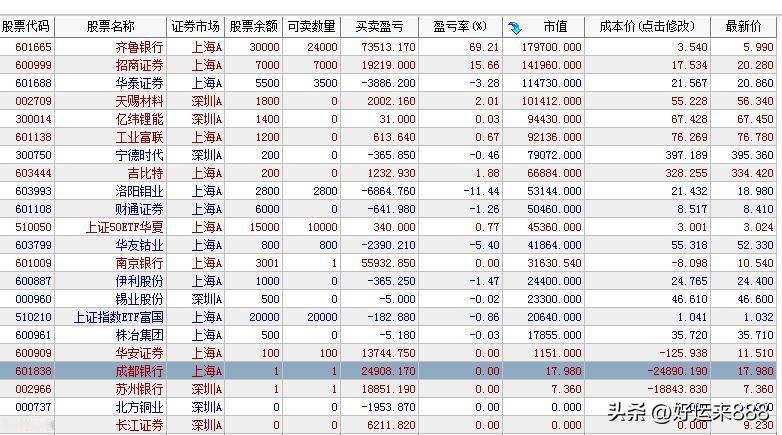The image size is (782, 435).
Task: Click the 盈亏率(%) column header
Action: coord(460,26)
